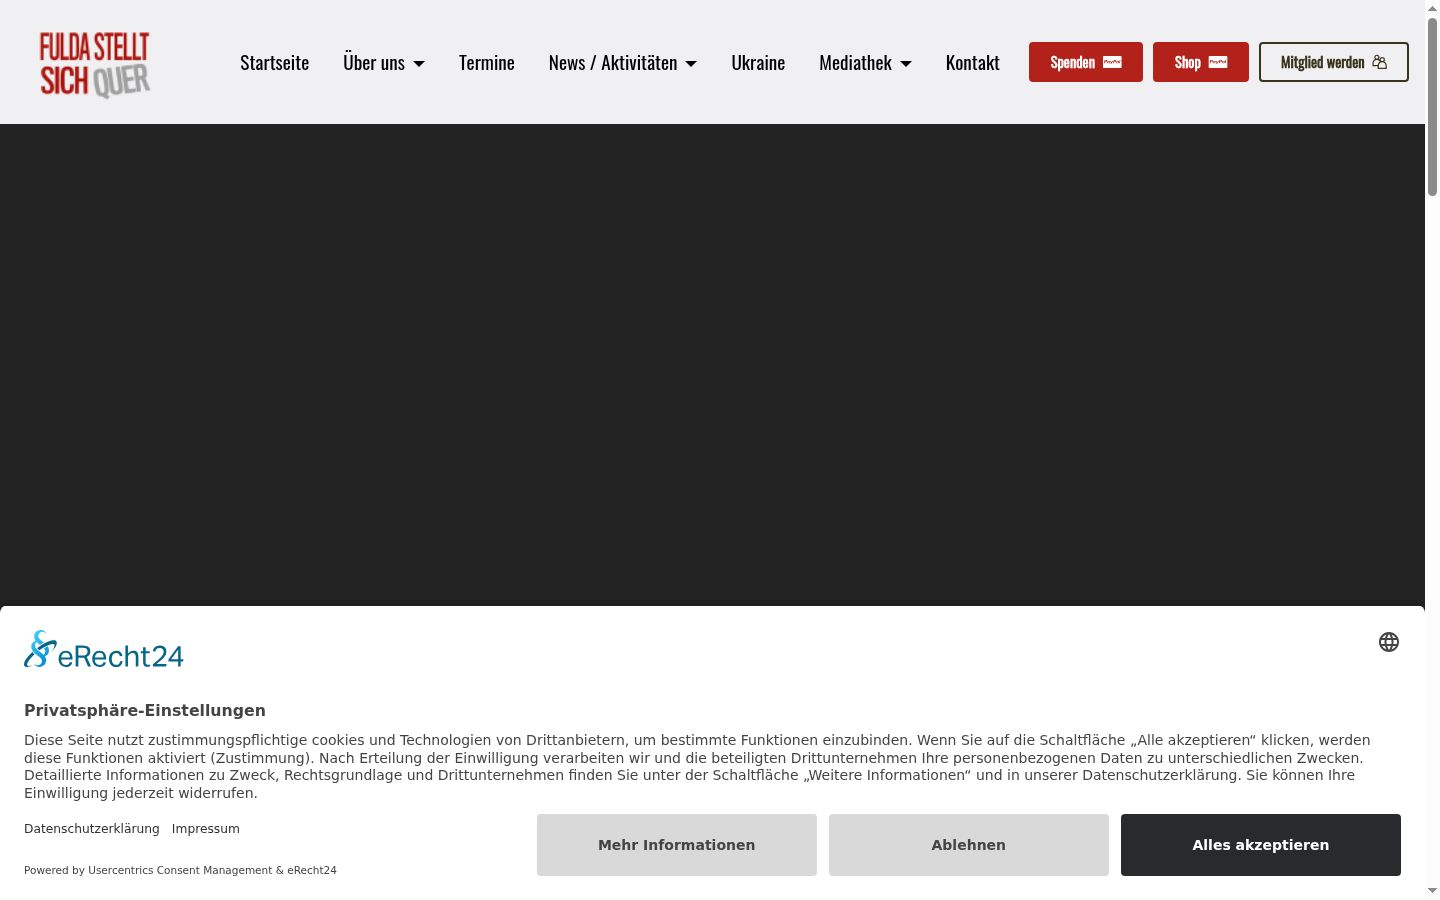Click Alles akzeptieren
The width and height of the screenshot is (1440, 900).
tap(1261, 845)
